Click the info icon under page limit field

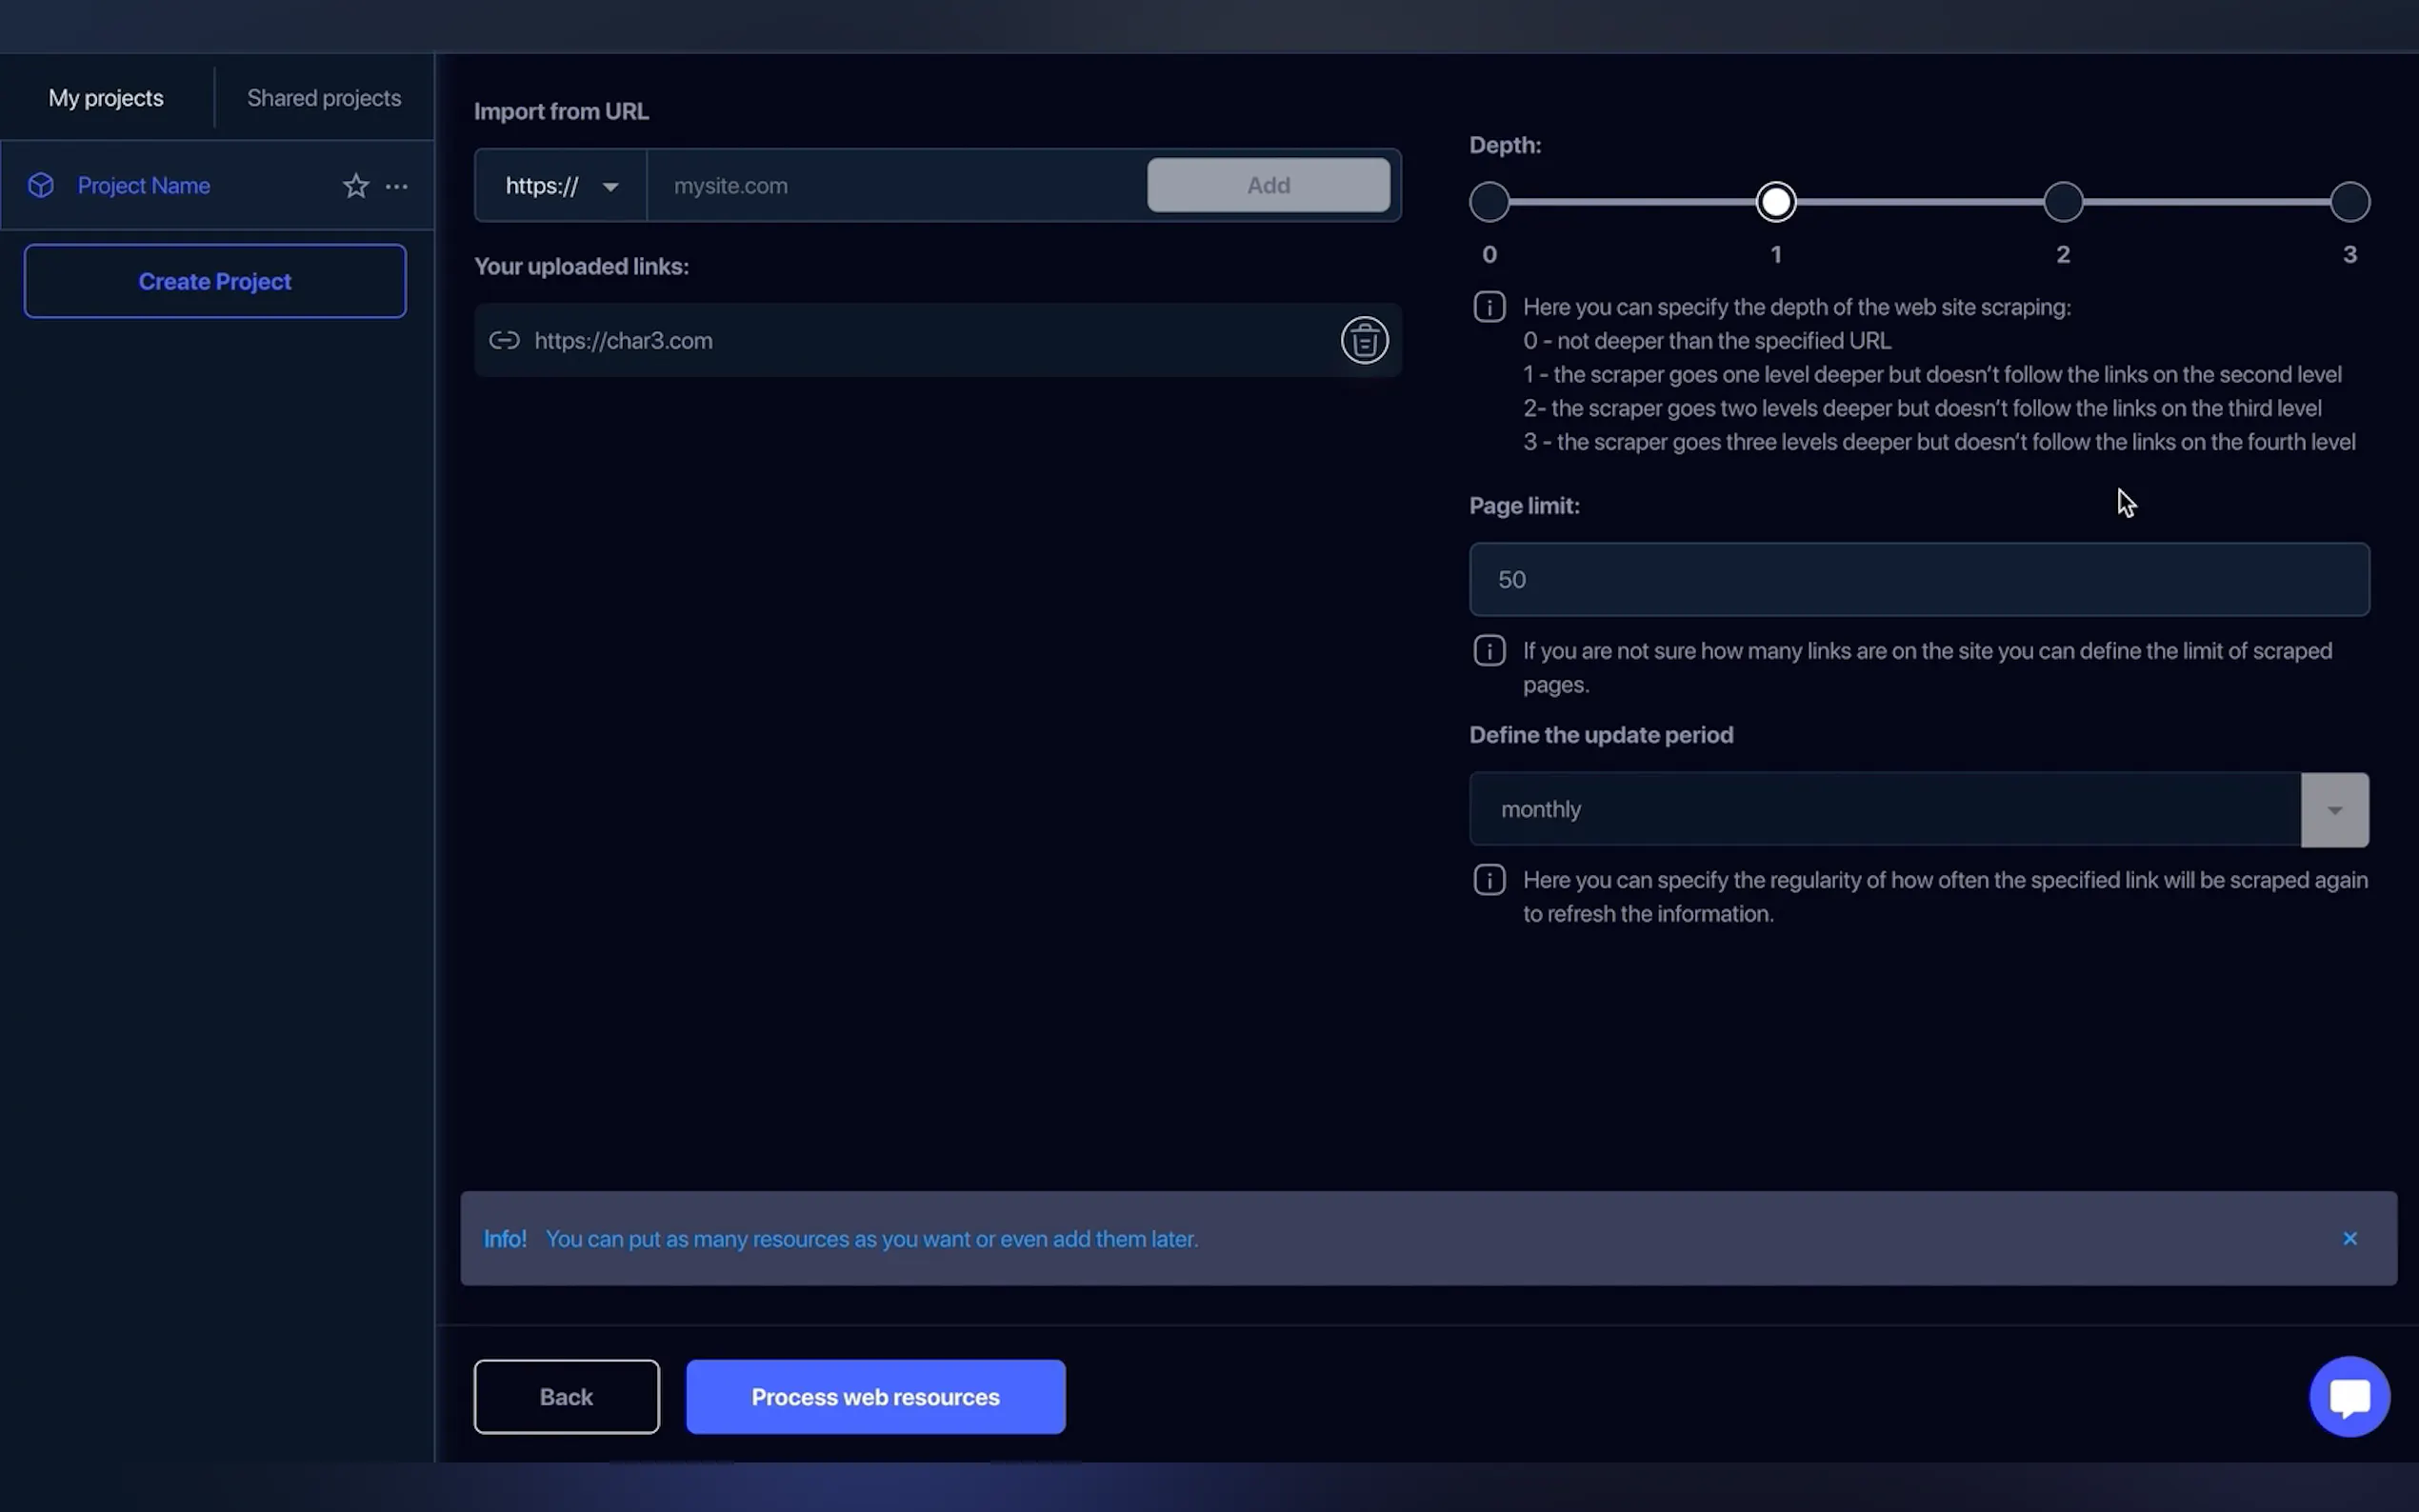click(1489, 650)
